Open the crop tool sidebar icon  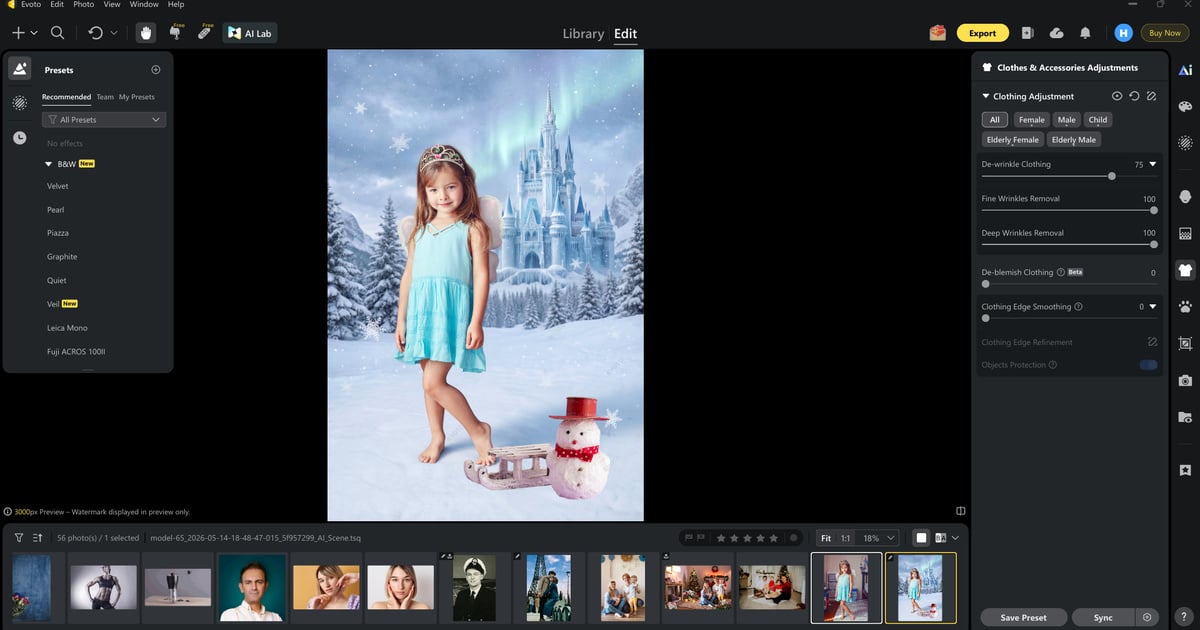[x=1185, y=343]
